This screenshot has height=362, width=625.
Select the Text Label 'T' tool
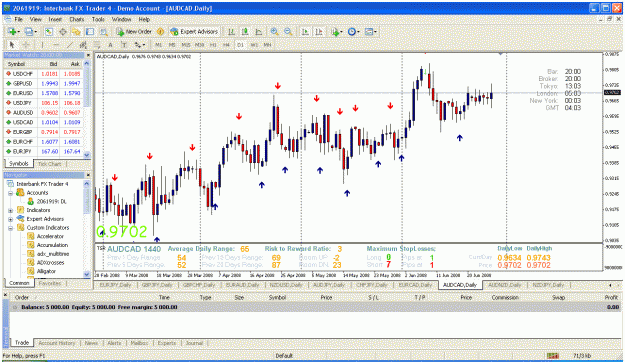pos(124,45)
